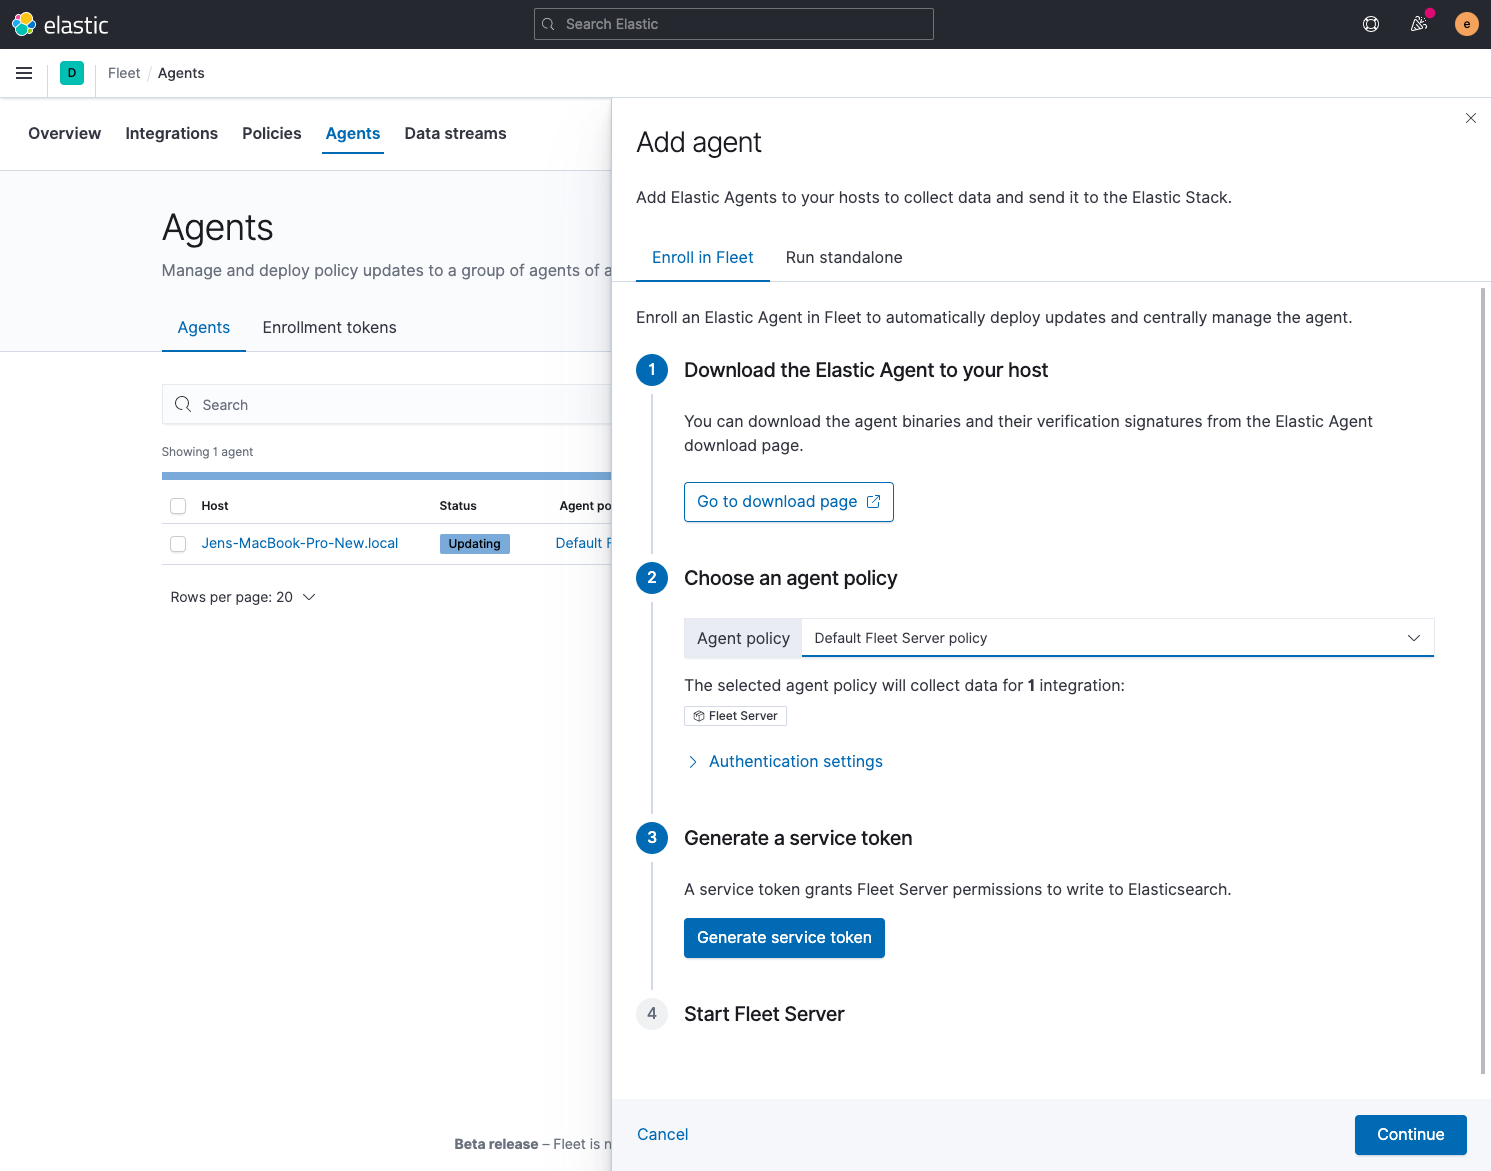Click the Fleet Server integration badge
The image size is (1491, 1171).
point(736,716)
